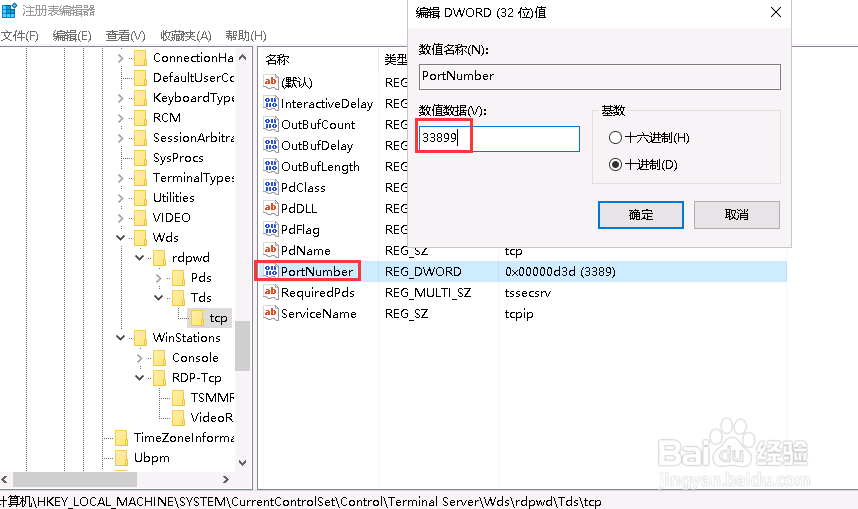Click the PdClass DWORD icon
858x509 pixels.
[x=270, y=187]
